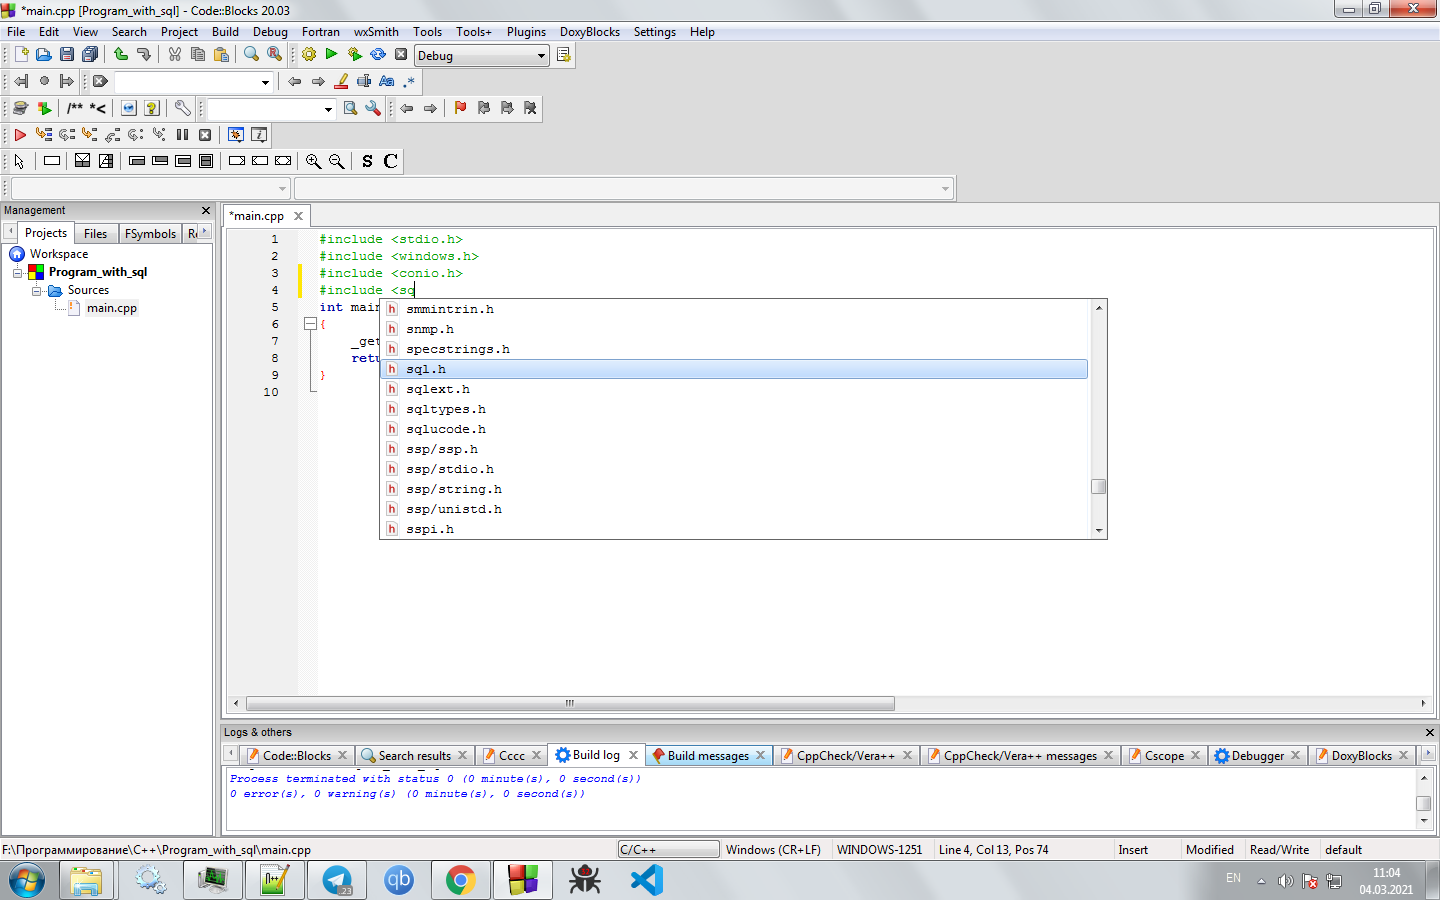Click the build log vertical scrollbar thumb
Image resolution: width=1440 pixels, height=900 pixels.
pos(1424,803)
